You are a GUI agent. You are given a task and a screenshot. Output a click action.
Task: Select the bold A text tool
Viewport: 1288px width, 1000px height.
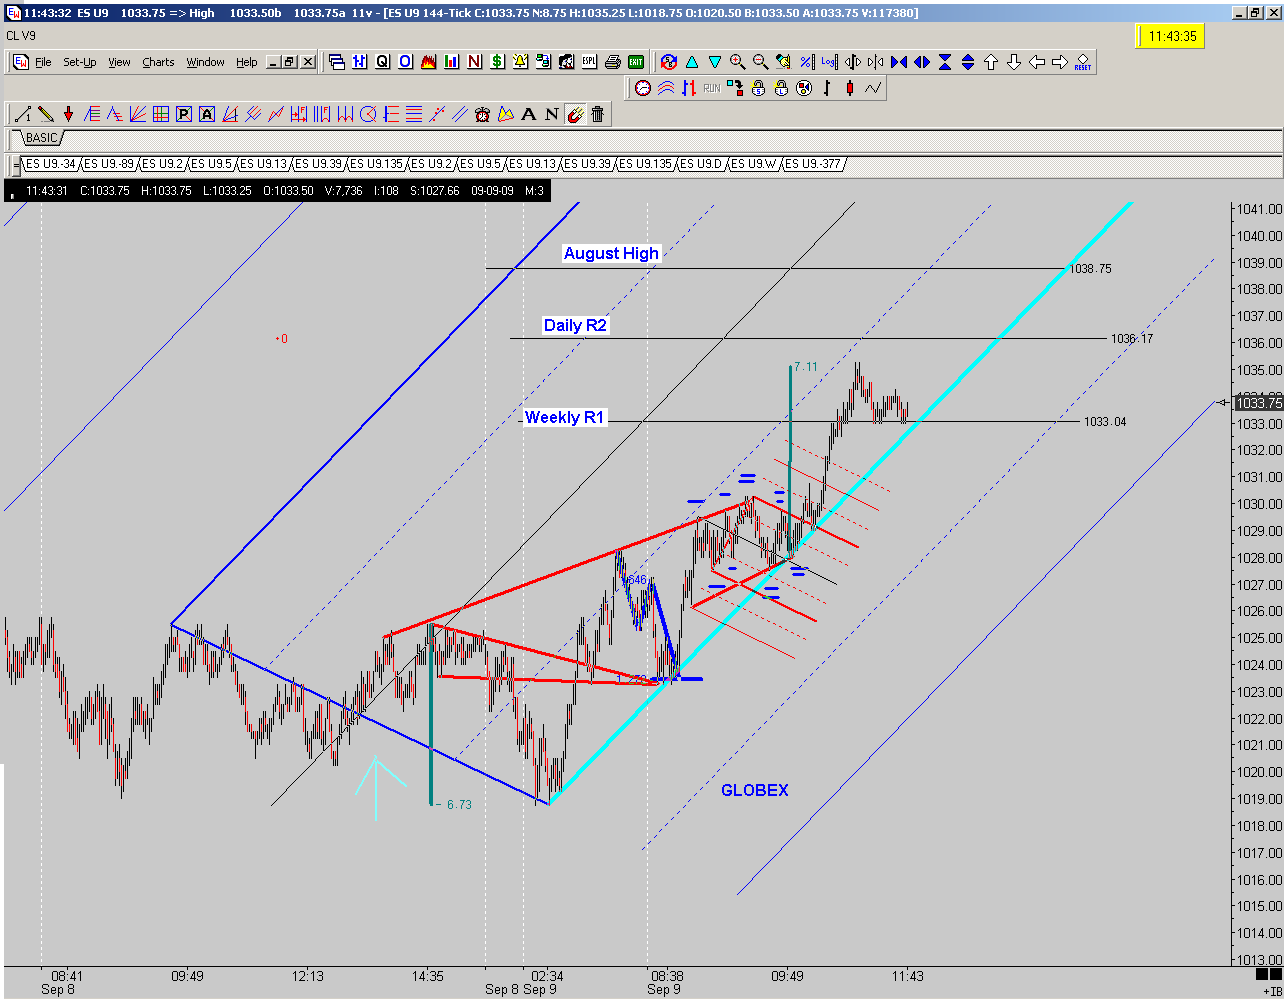click(x=529, y=114)
